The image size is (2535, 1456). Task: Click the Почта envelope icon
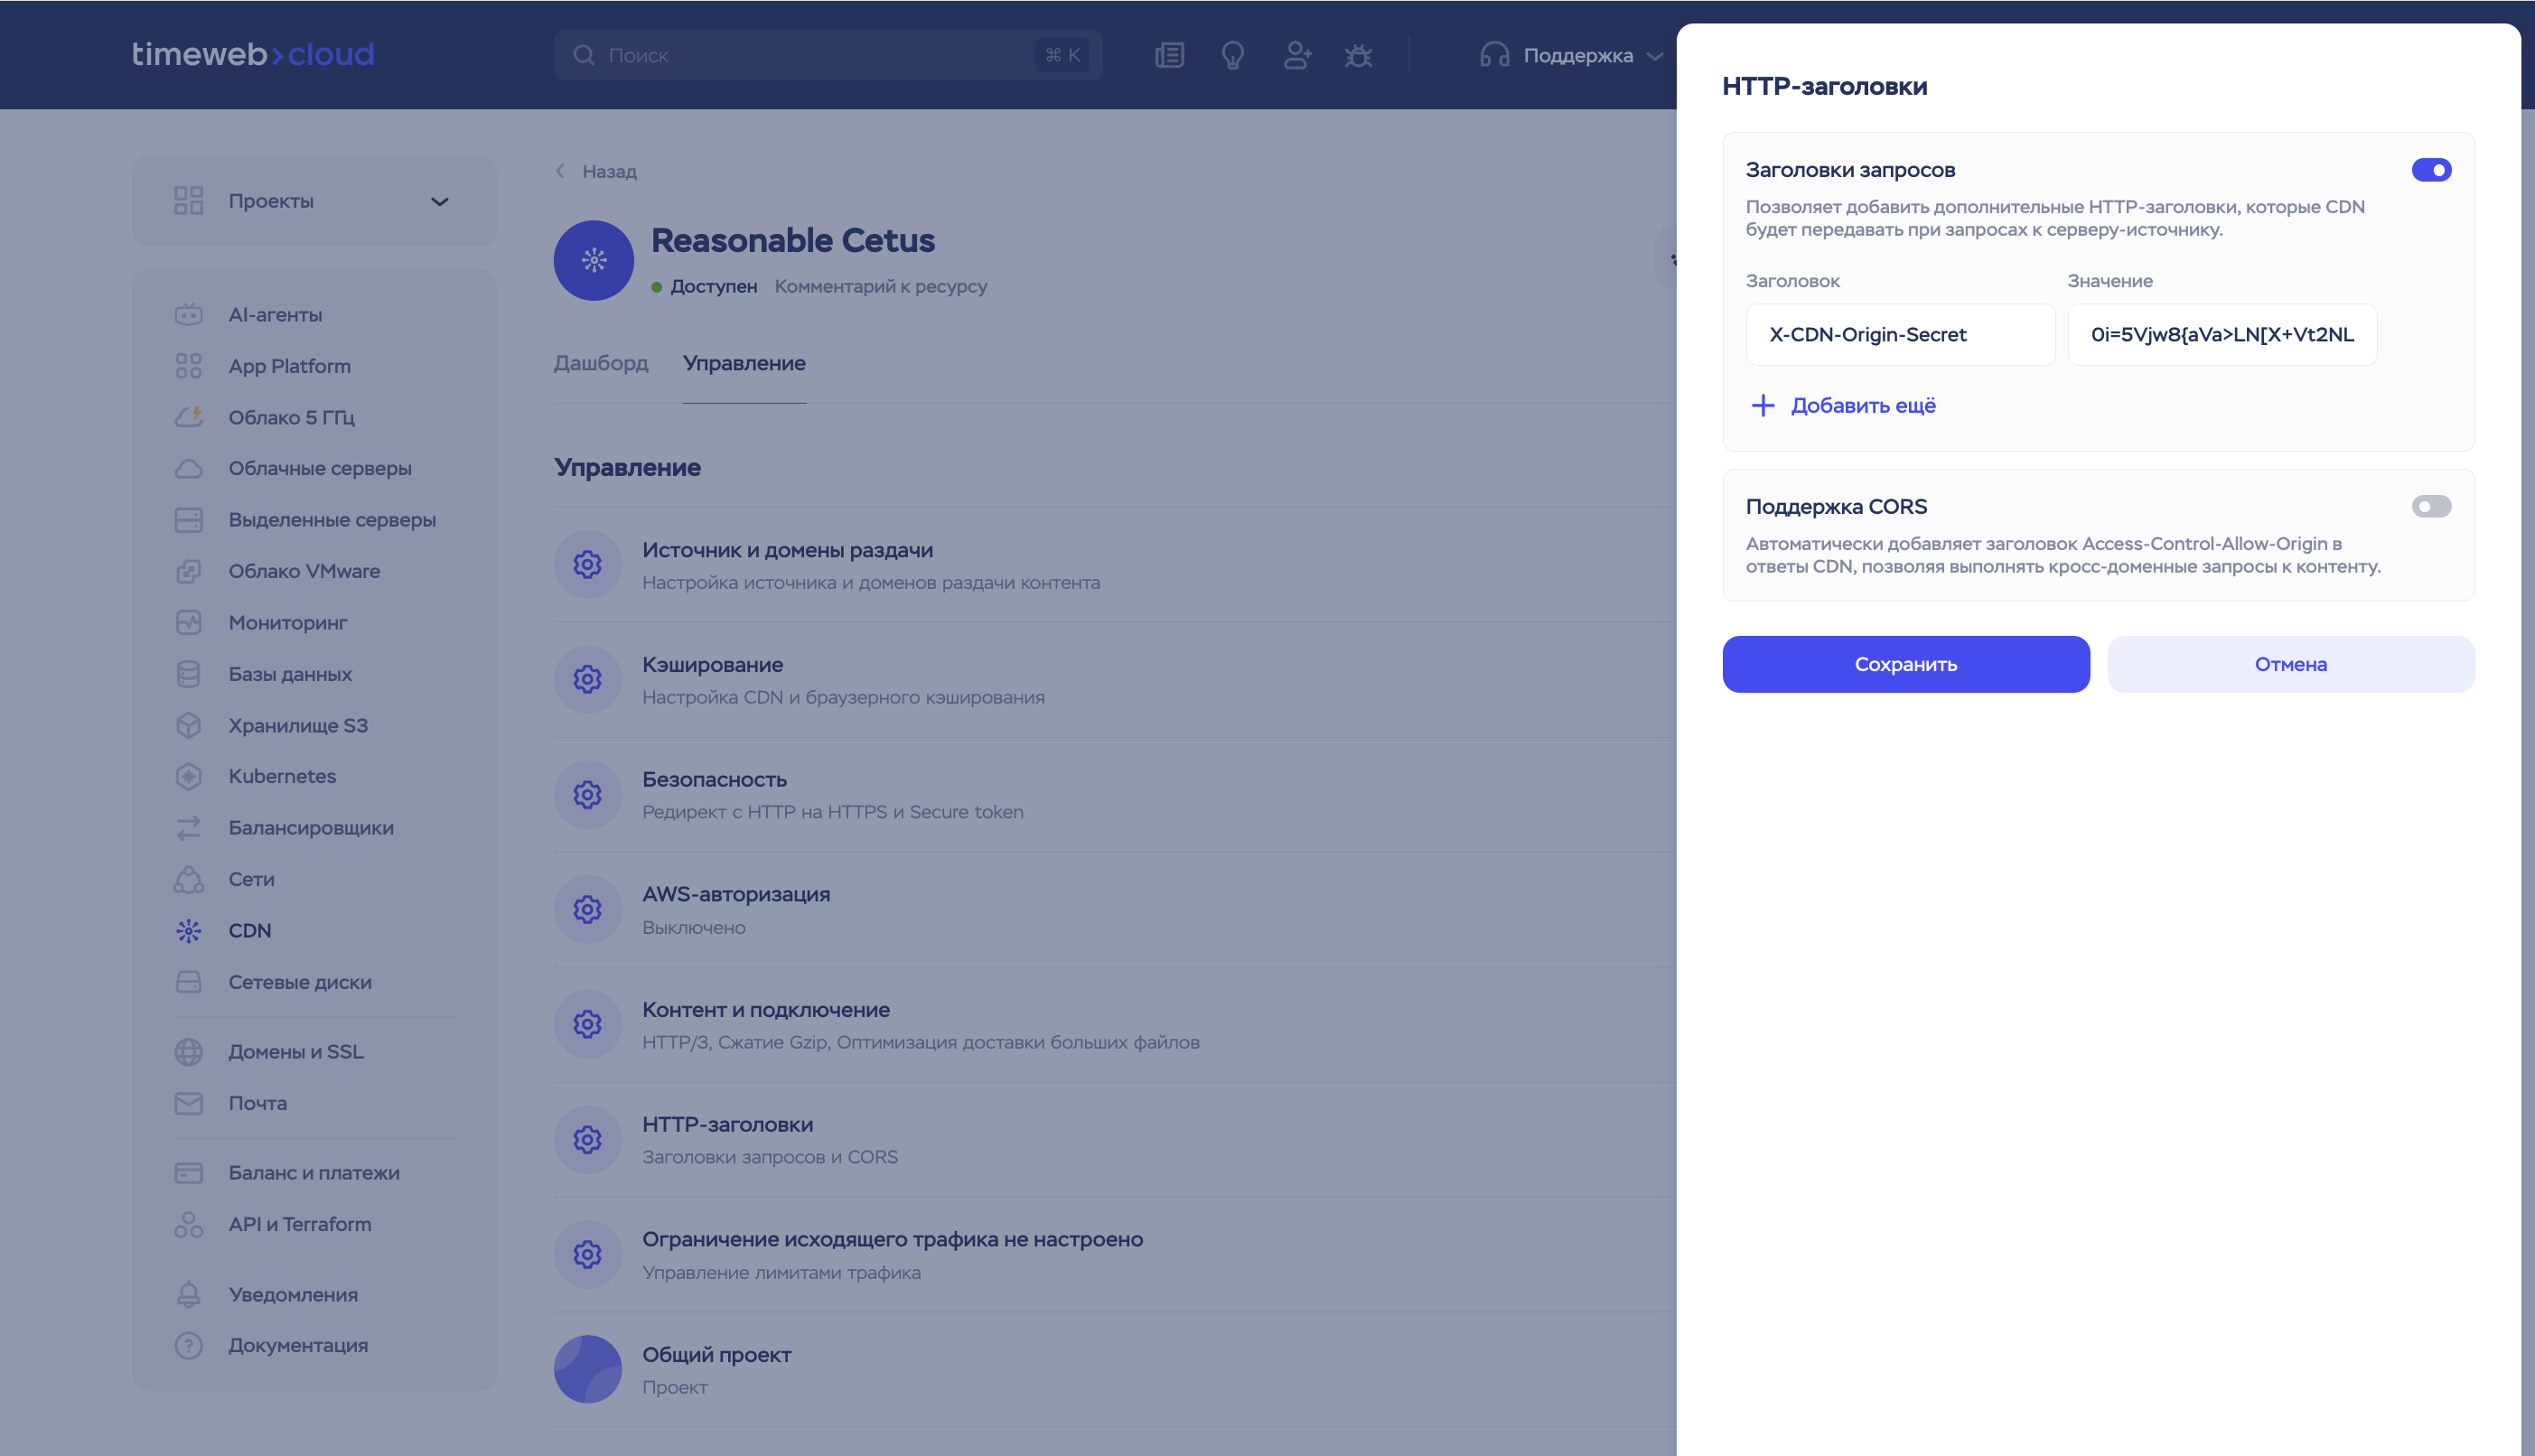(188, 1103)
